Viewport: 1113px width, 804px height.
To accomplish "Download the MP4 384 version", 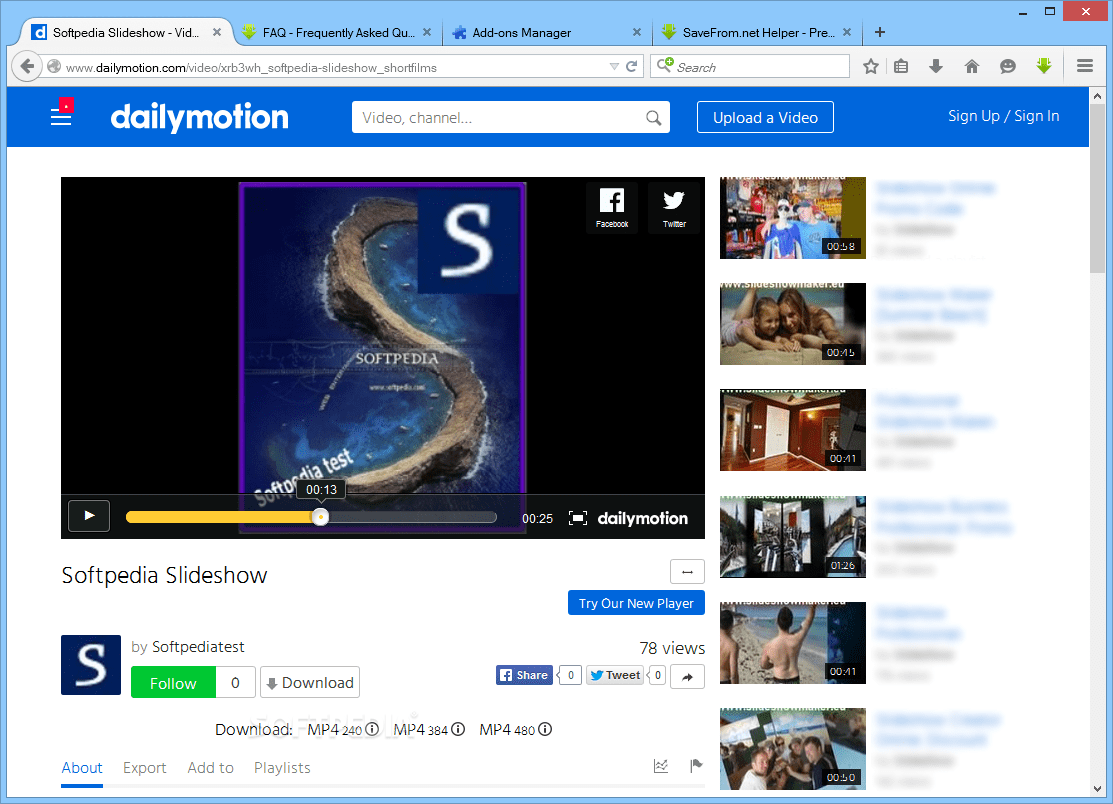I will (420, 729).
